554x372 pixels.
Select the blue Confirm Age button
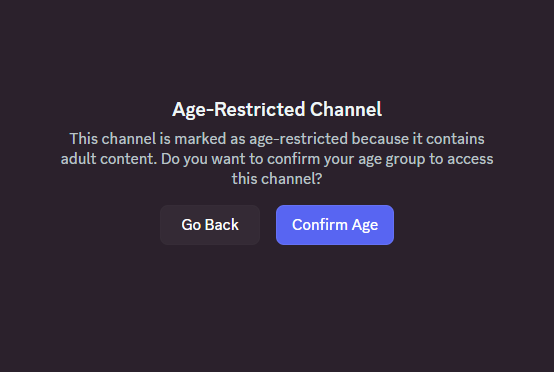pos(335,225)
